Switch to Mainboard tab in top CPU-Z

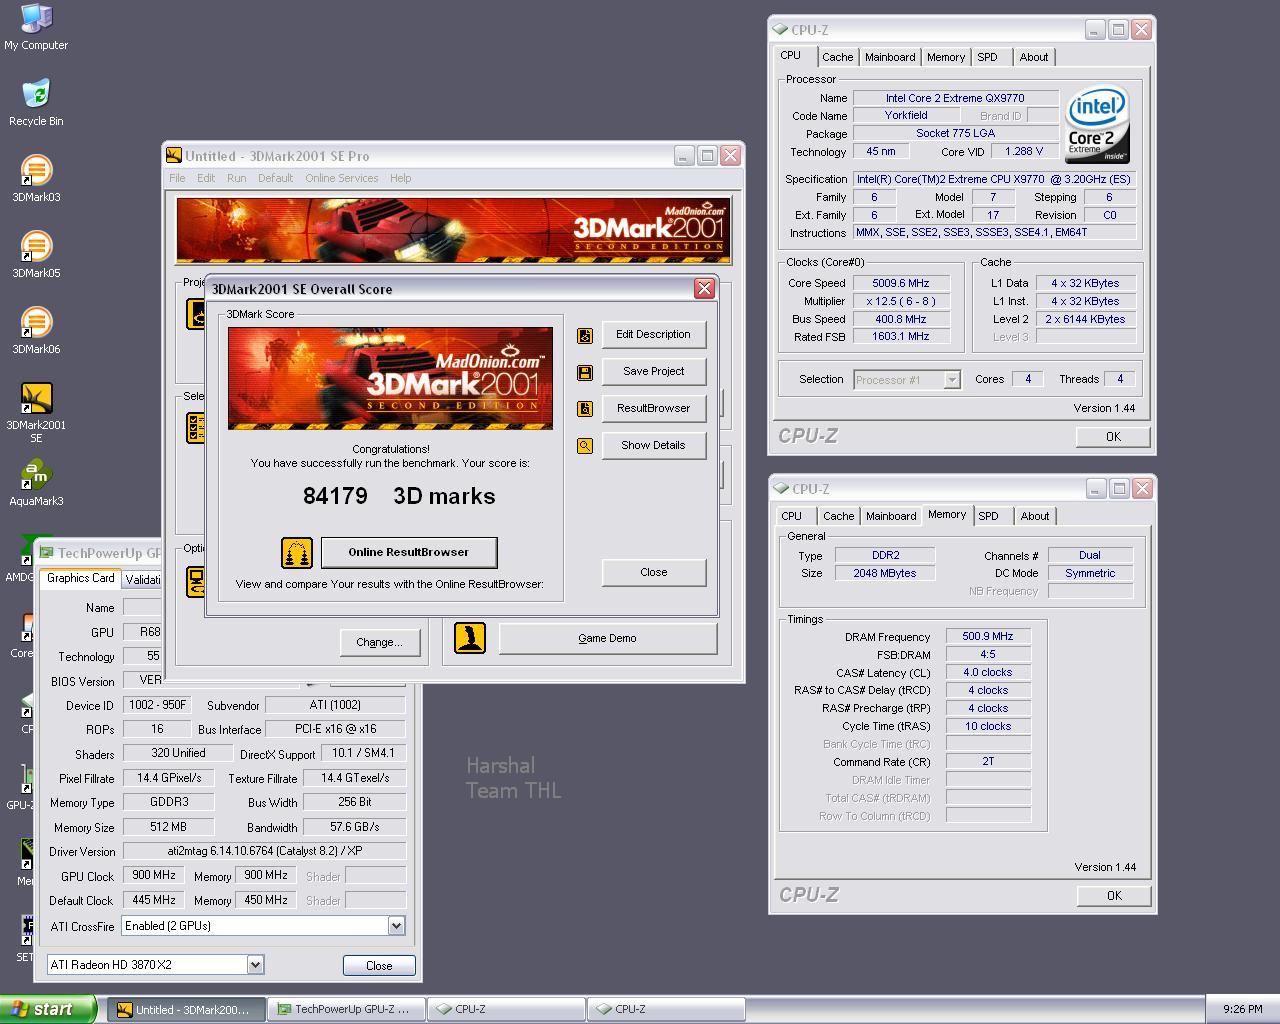point(890,58)
